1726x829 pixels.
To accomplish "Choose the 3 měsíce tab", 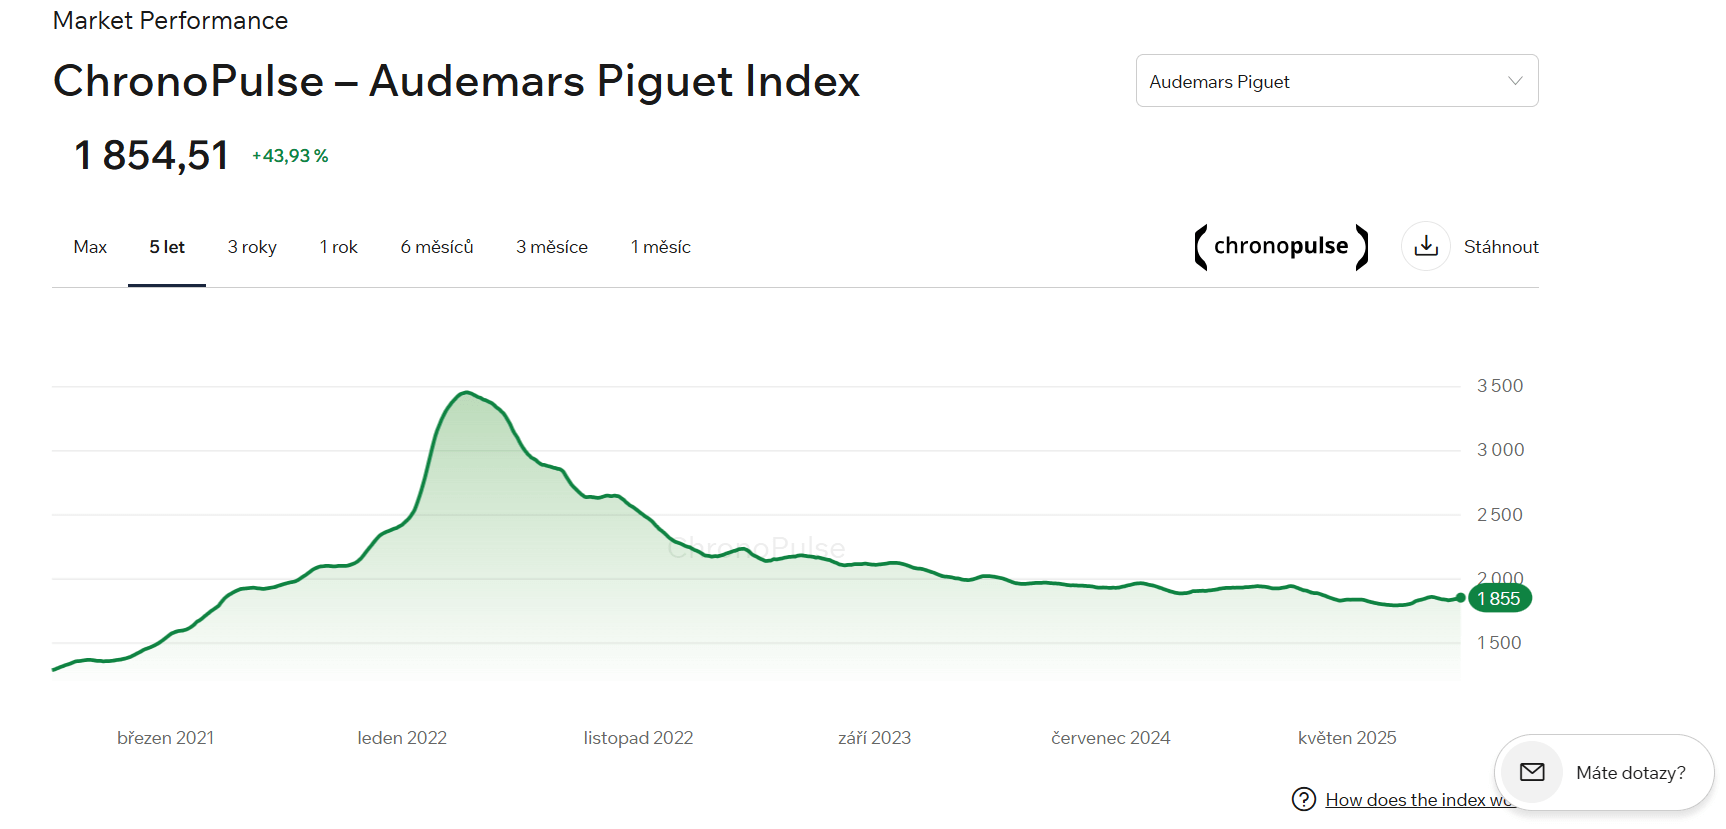I will [x=552, y=247].
